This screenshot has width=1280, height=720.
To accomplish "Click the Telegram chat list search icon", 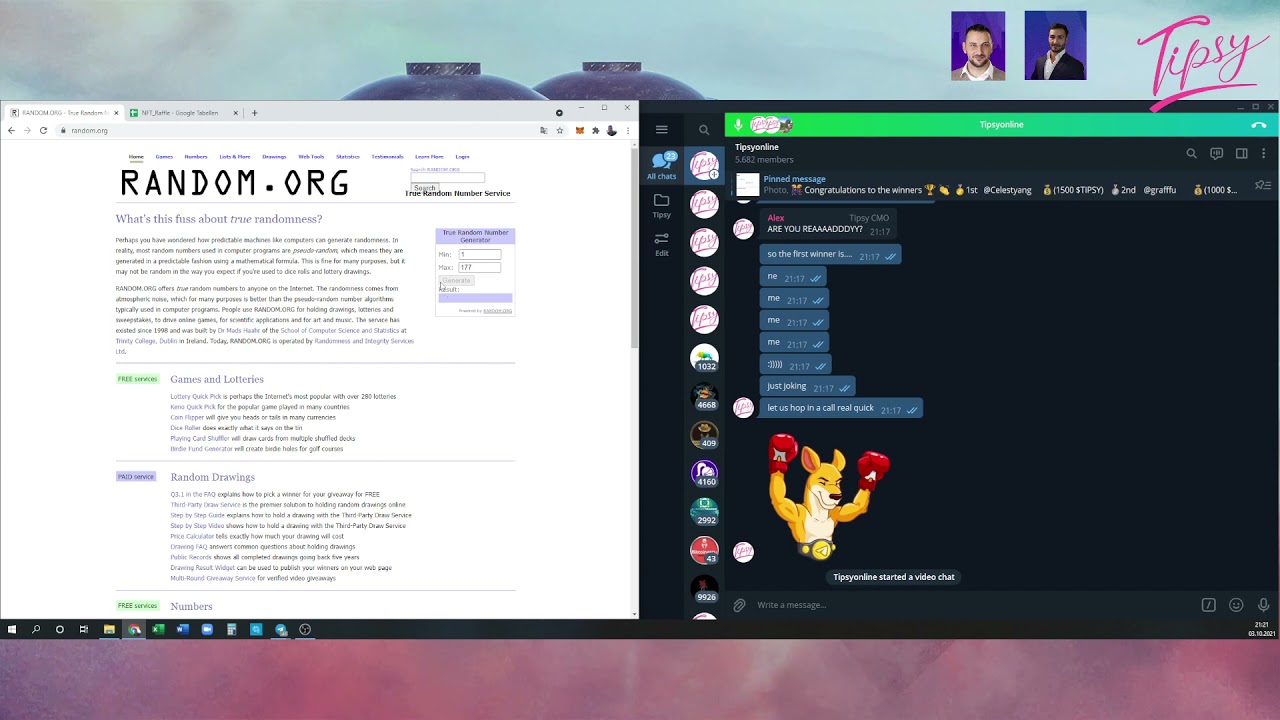I will click(704, 130).
